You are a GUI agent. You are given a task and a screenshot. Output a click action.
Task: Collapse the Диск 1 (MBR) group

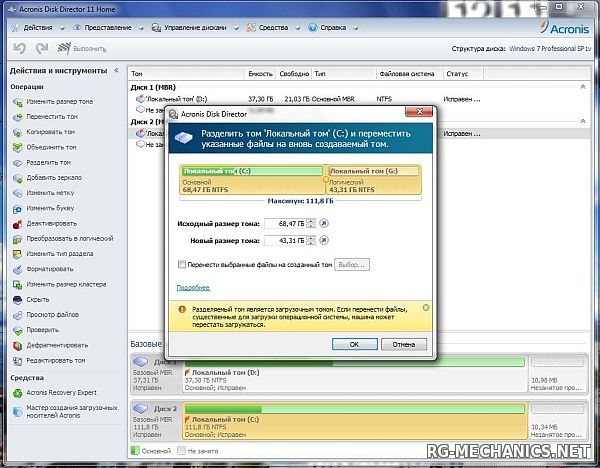[x=583, y=87]
